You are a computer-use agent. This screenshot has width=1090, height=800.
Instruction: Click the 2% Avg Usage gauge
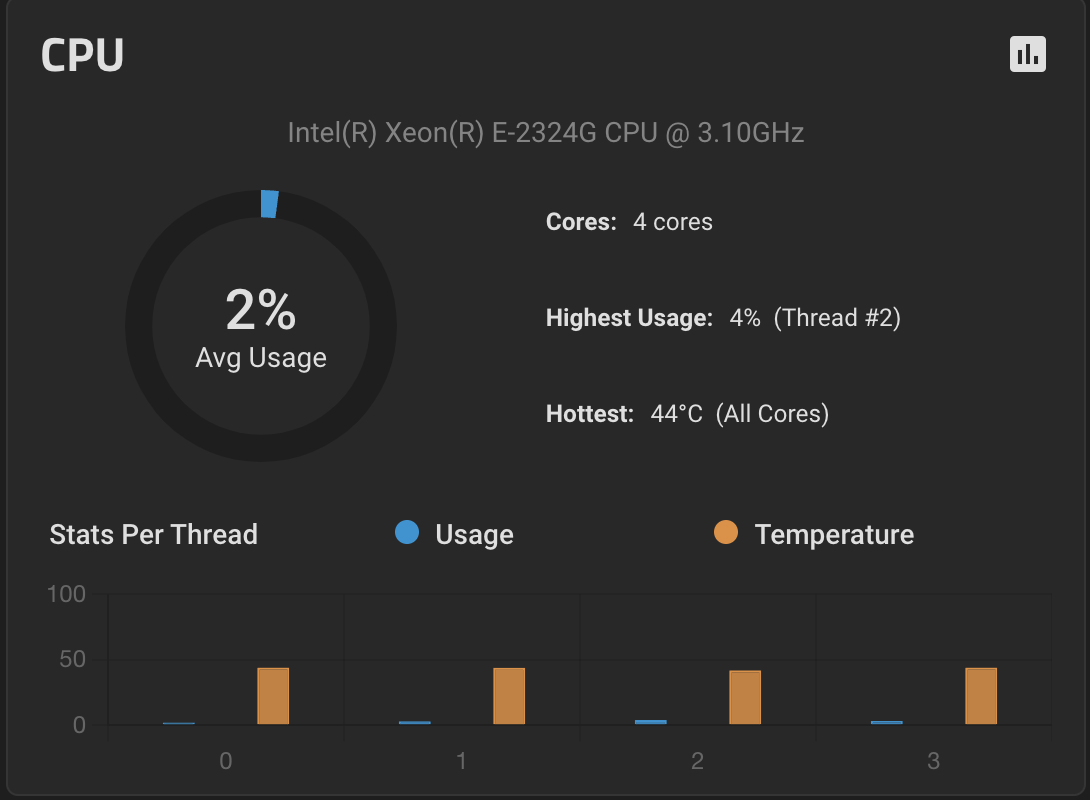261,325
